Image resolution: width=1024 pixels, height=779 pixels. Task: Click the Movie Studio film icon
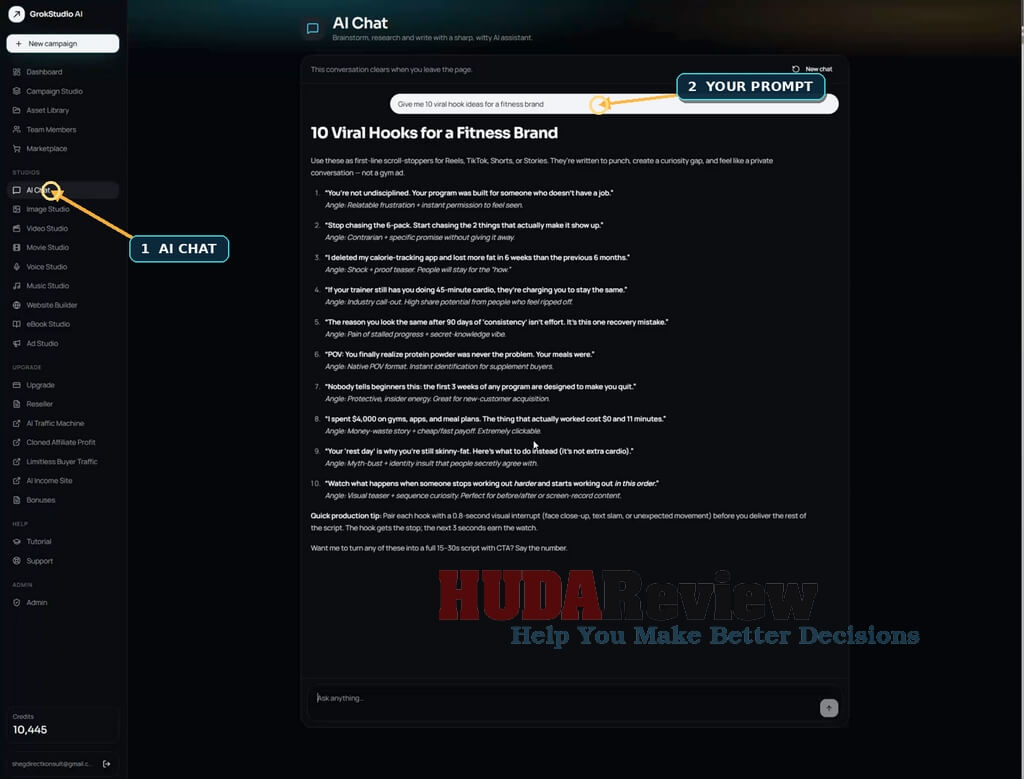click(x=16, y=247)
